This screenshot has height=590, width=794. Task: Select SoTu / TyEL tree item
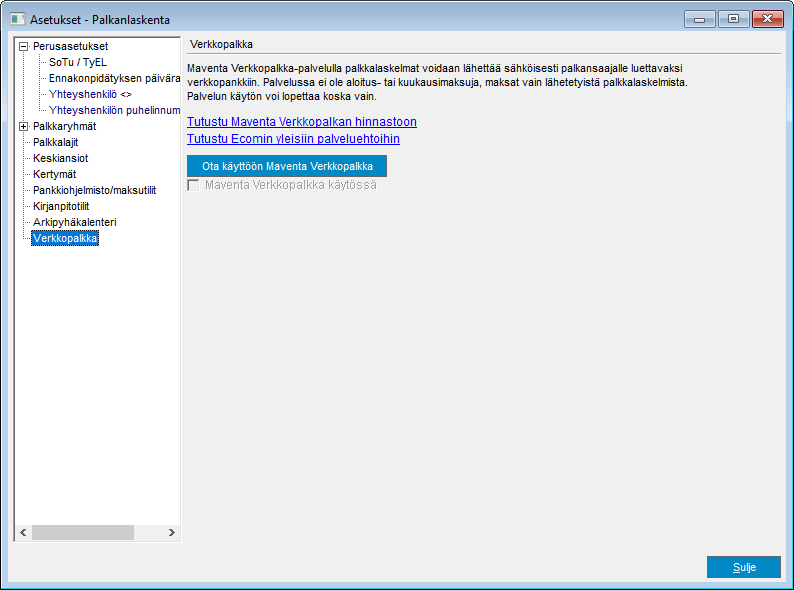click(x=77, y=62)
